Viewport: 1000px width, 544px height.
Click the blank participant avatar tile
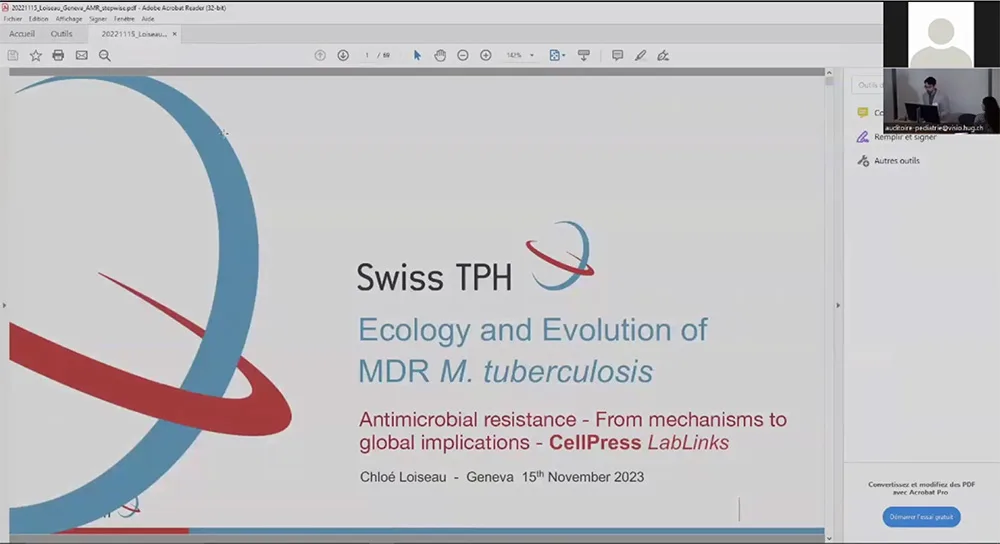[x=941, y=34]
